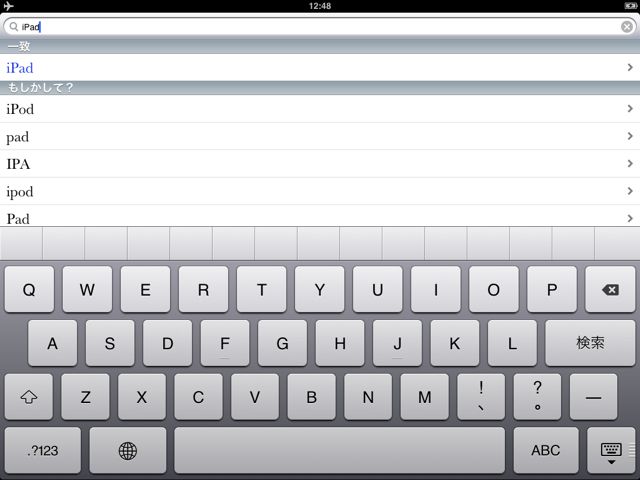Tap the airplane mode status icon
Image resolution: width=640 pixels, height=480 pixels.
8,6
